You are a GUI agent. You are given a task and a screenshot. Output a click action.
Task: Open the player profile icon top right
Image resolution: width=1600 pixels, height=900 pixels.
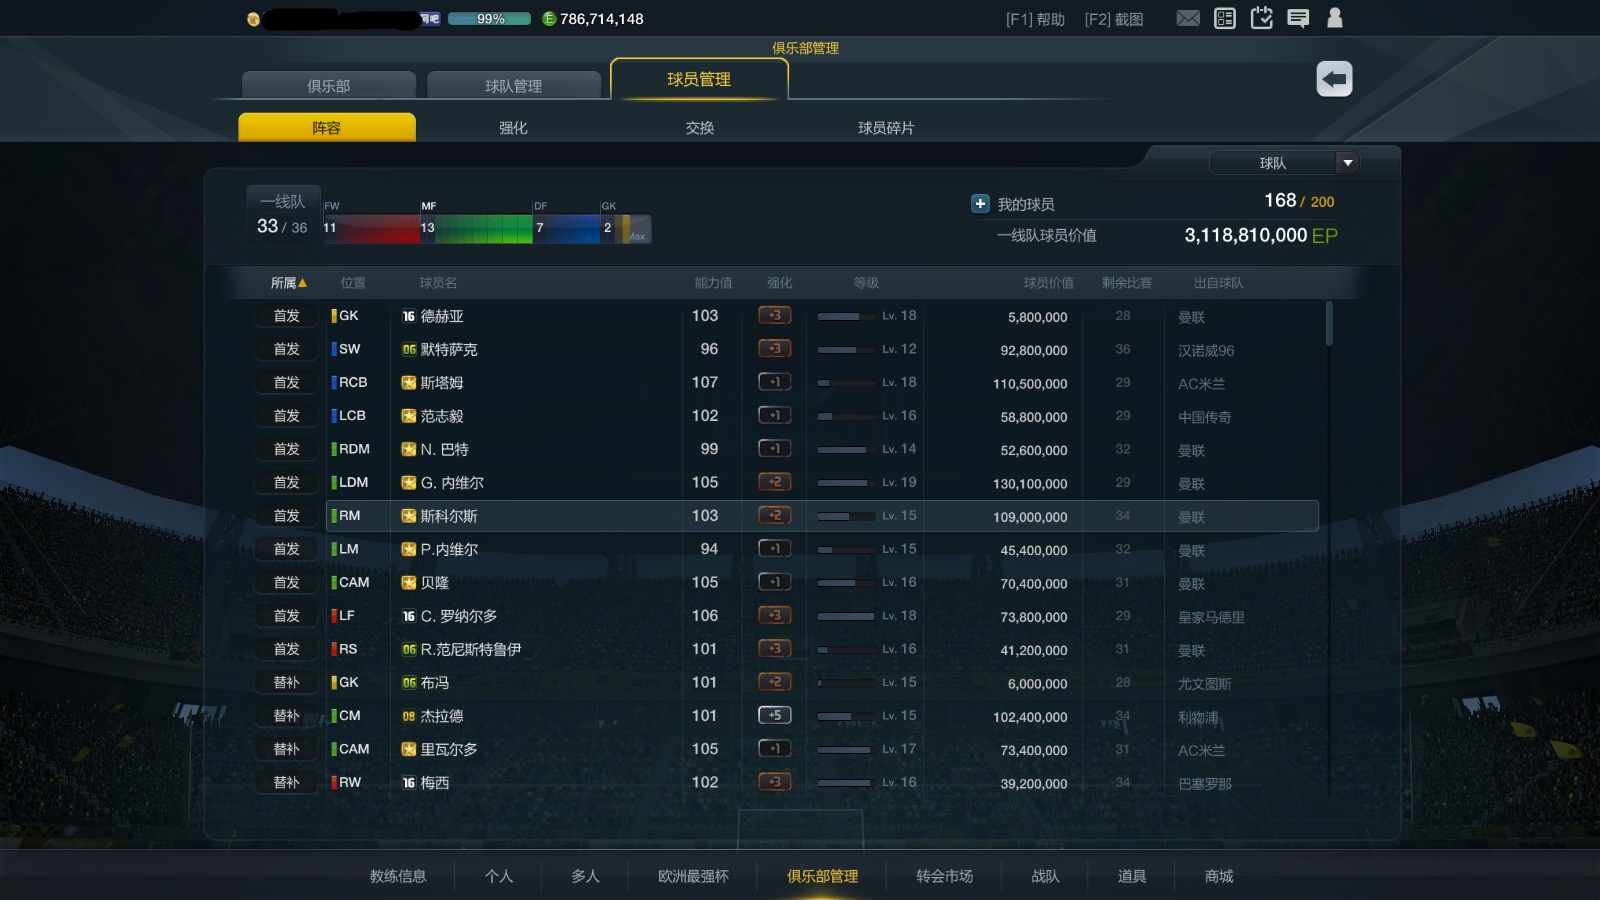pos(1335,17)
